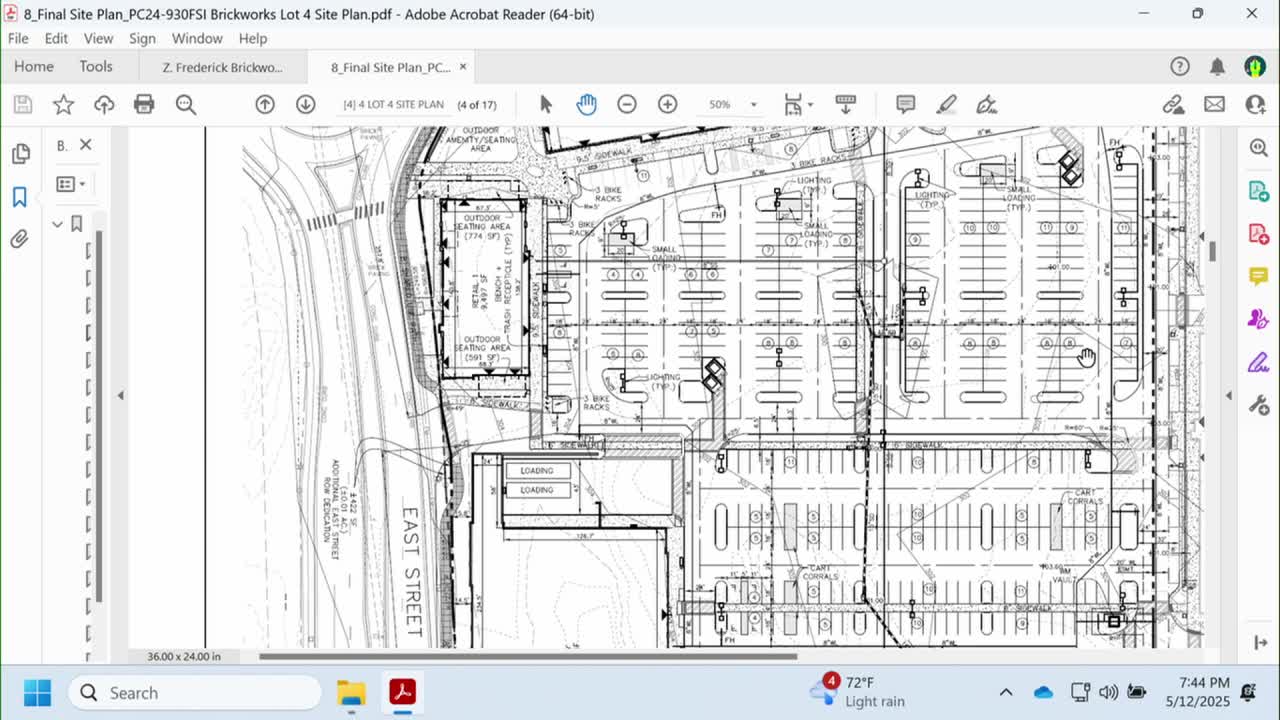
Task: Open Create PDF tool in right pane
Action: click(x=1259, y=233)
